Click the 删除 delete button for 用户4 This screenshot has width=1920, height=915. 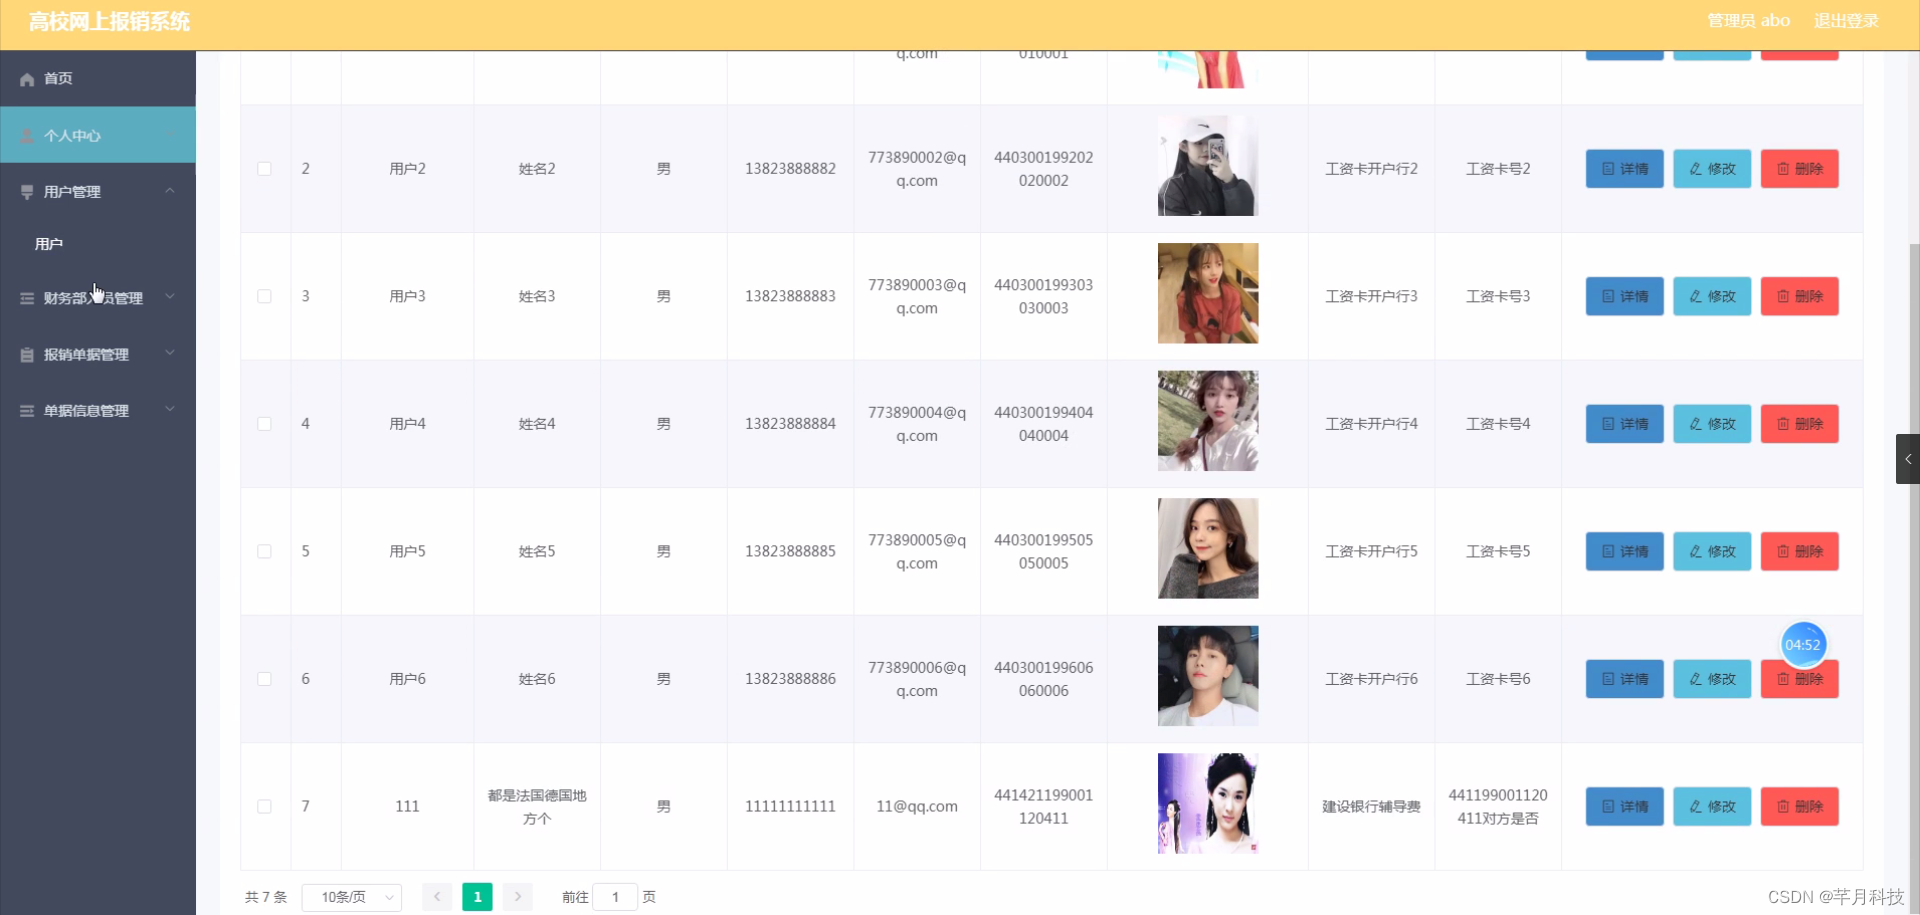click(1799, 423)
